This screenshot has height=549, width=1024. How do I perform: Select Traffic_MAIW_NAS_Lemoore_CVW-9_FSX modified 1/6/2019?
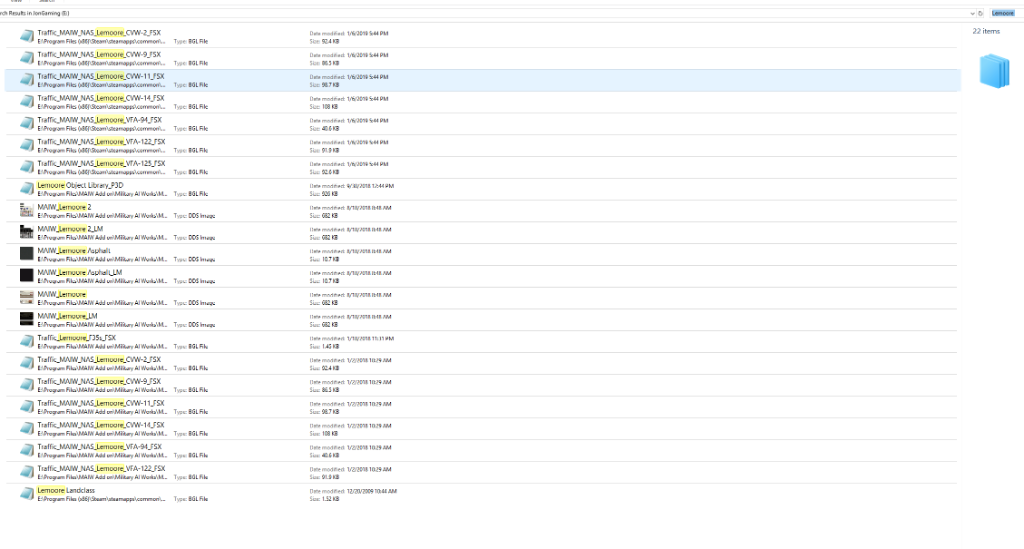[99, 54]
